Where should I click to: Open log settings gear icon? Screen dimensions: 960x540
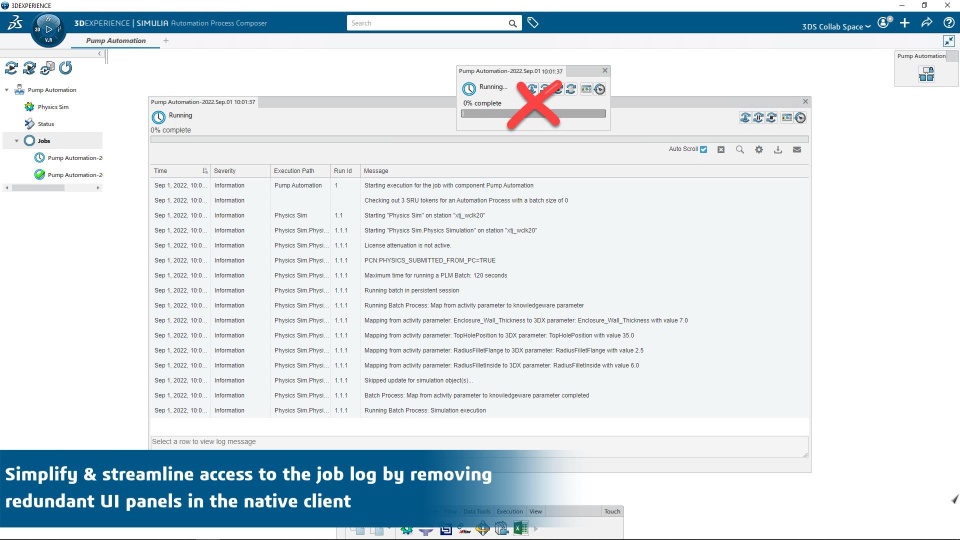pyautogui.click(x=759, y=149)
